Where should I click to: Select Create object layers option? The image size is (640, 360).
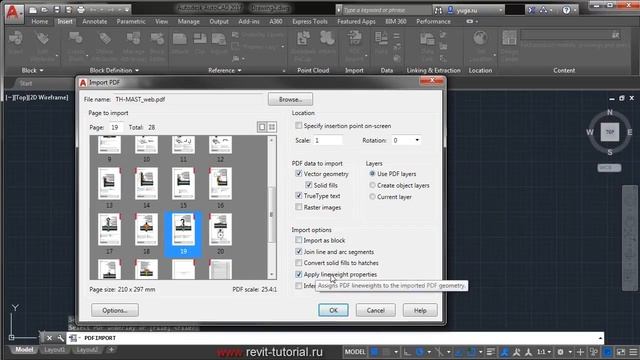pos(372,185)
